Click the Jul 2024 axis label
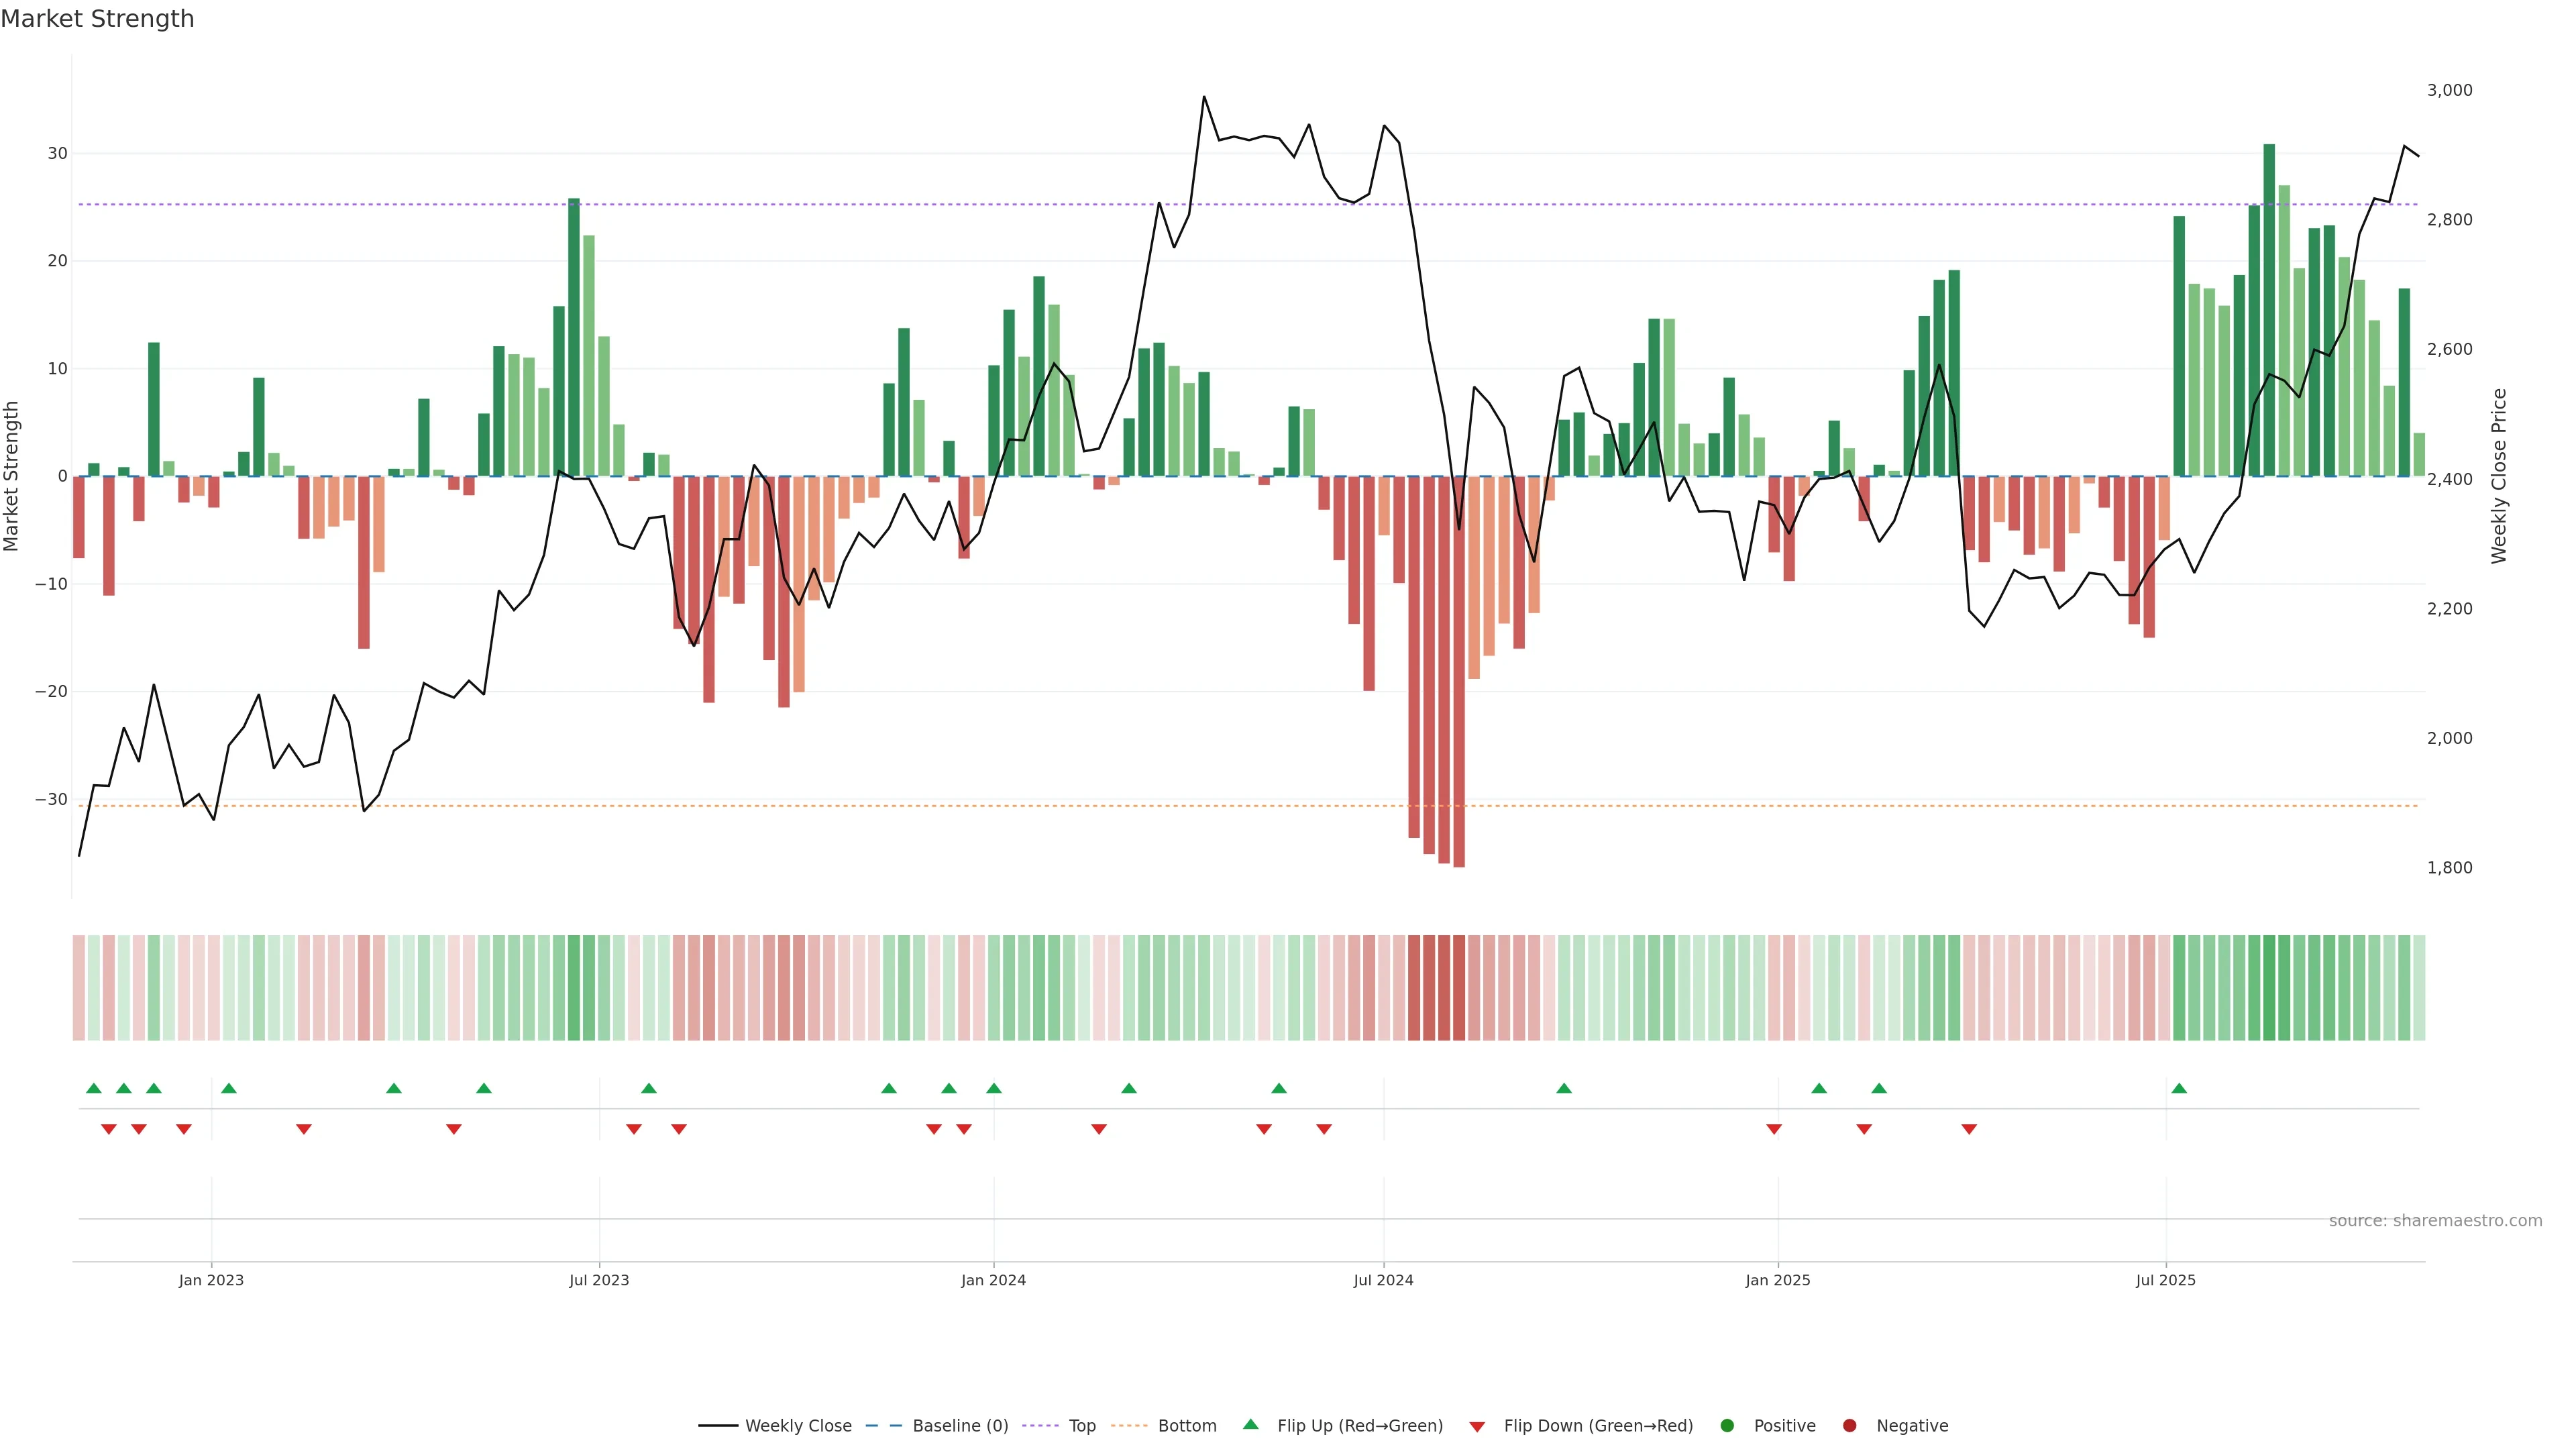This screenshot has height=1449, width=2576. pos(1383,1280)
